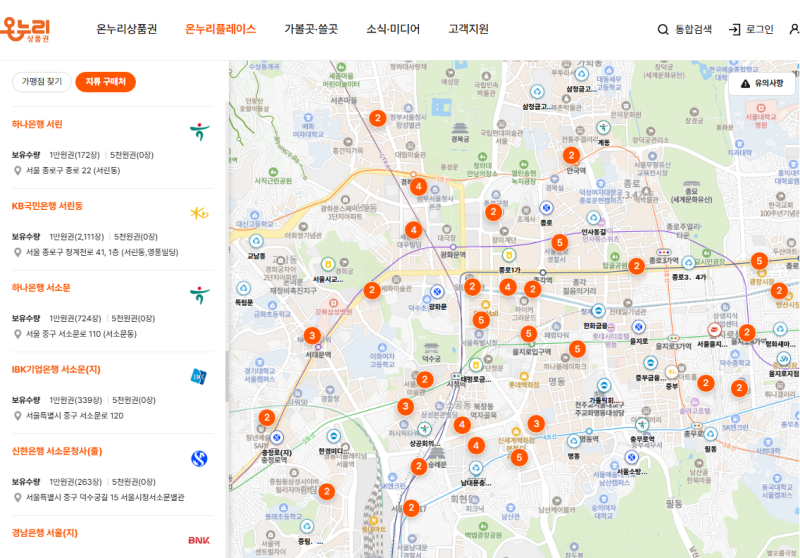This screenshot has height=558, width=800.
Task: Click the pin icon beside 서소문로 110 address
Action: tap(17, 334)
